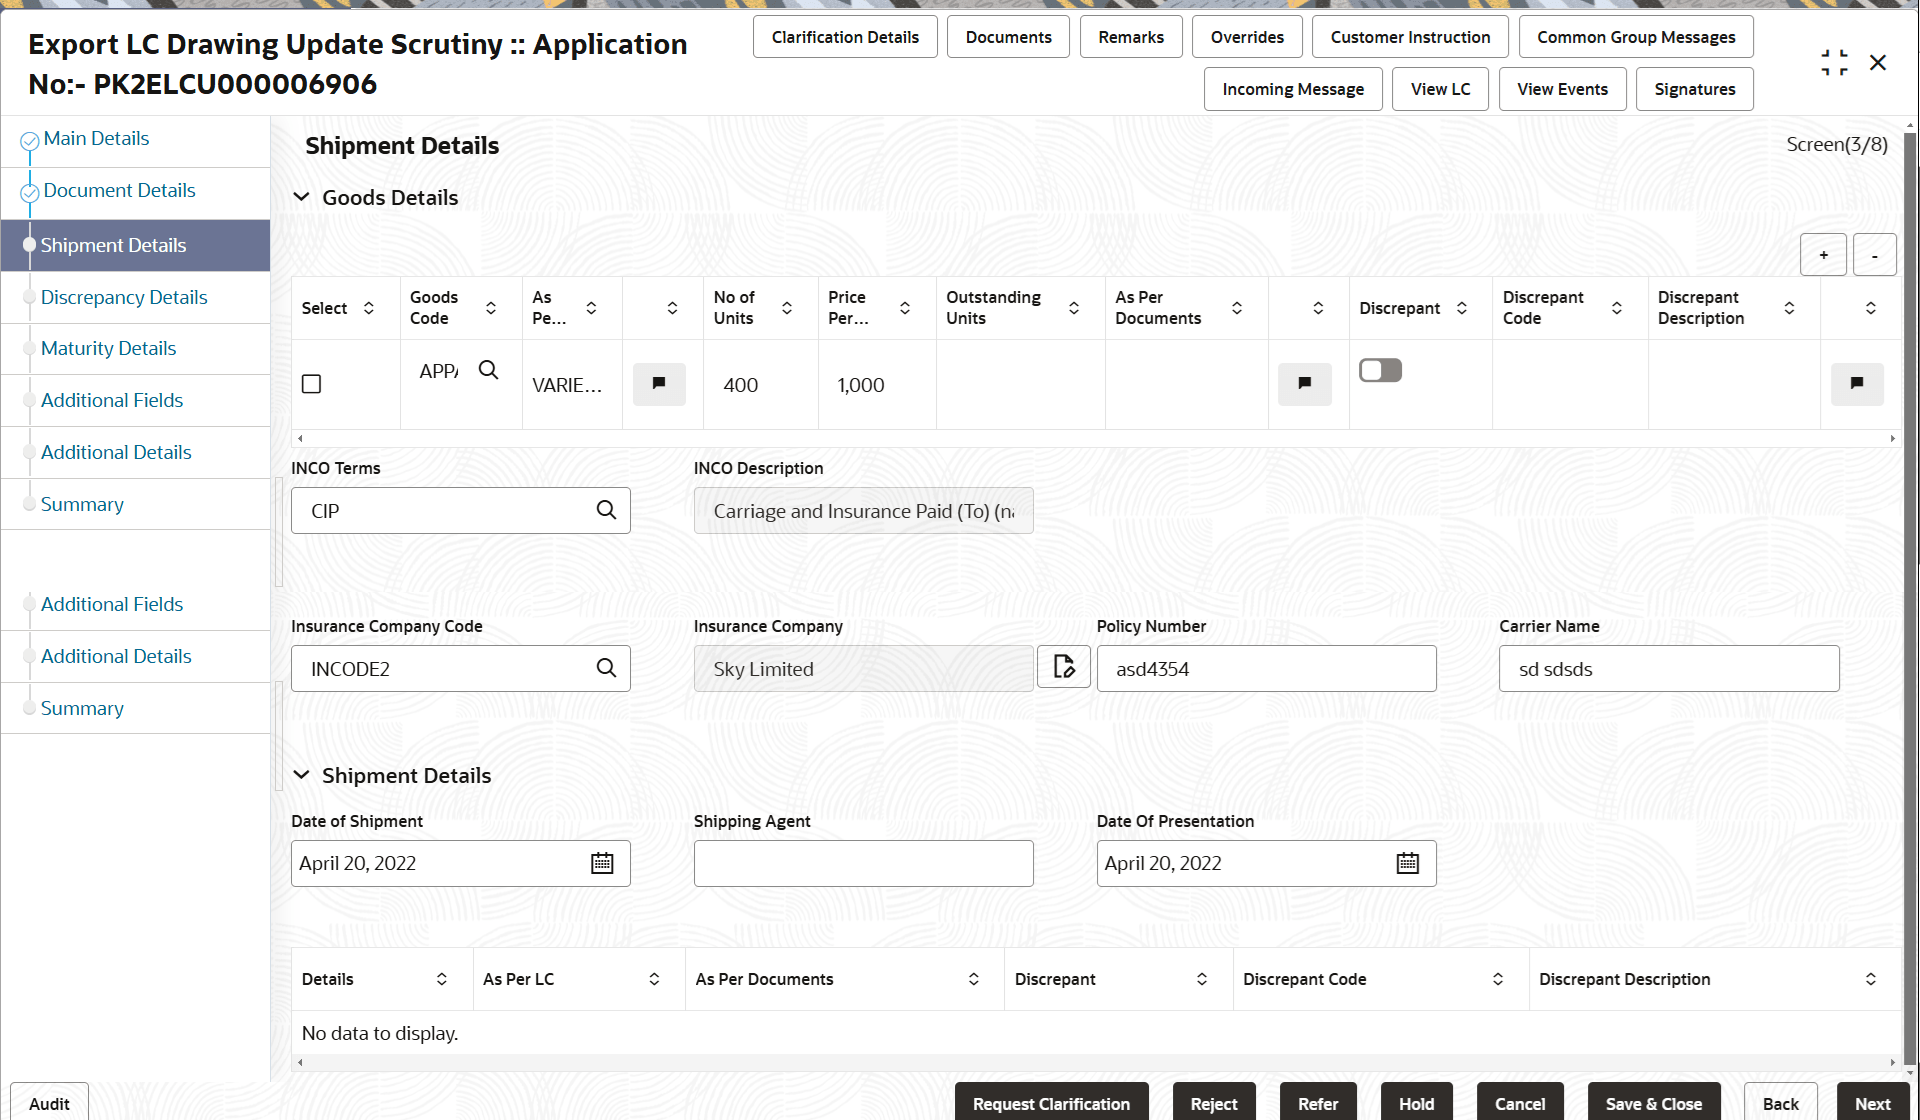Collapse the lower Shipment Details section
The height and width of the screenshot is (1120, 1920).
tap(303, 774)
